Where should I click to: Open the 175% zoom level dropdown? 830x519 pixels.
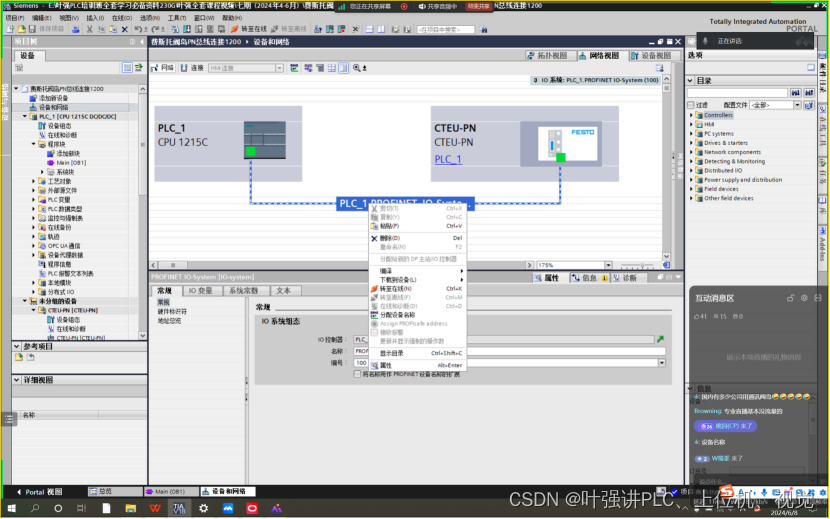(x=608, y=265)
